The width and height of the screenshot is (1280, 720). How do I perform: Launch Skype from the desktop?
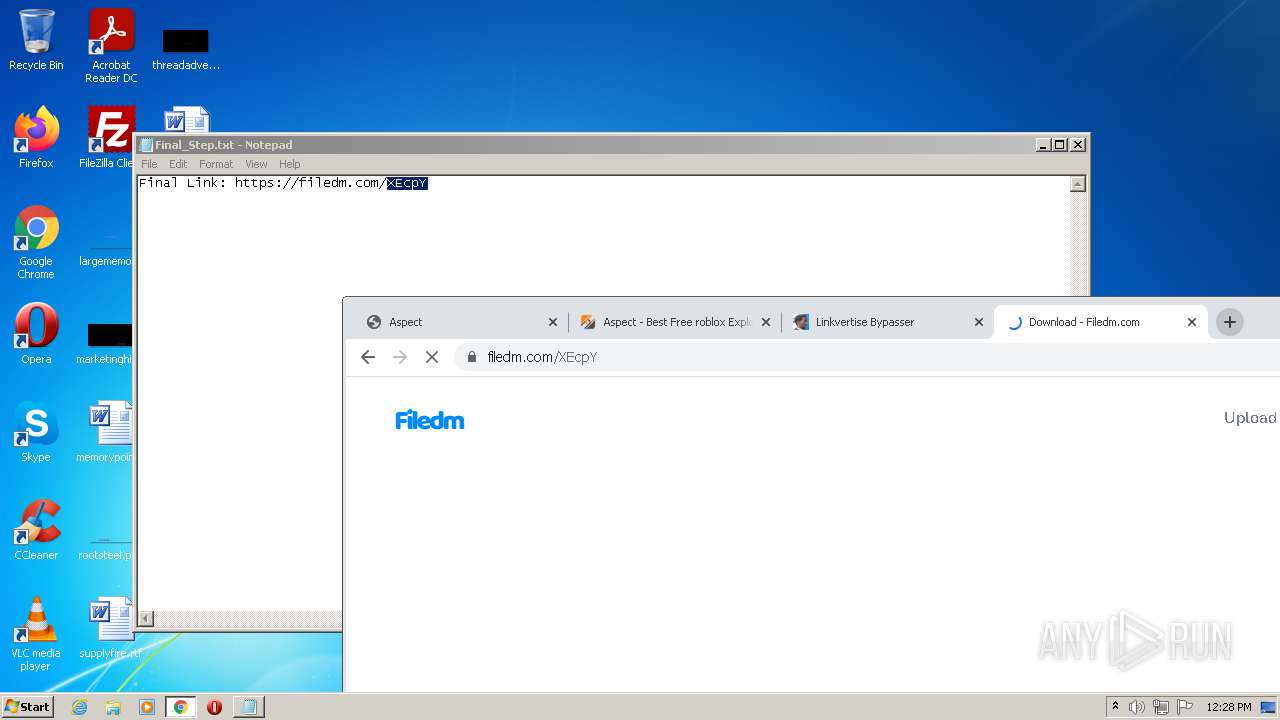pos(36,432)
